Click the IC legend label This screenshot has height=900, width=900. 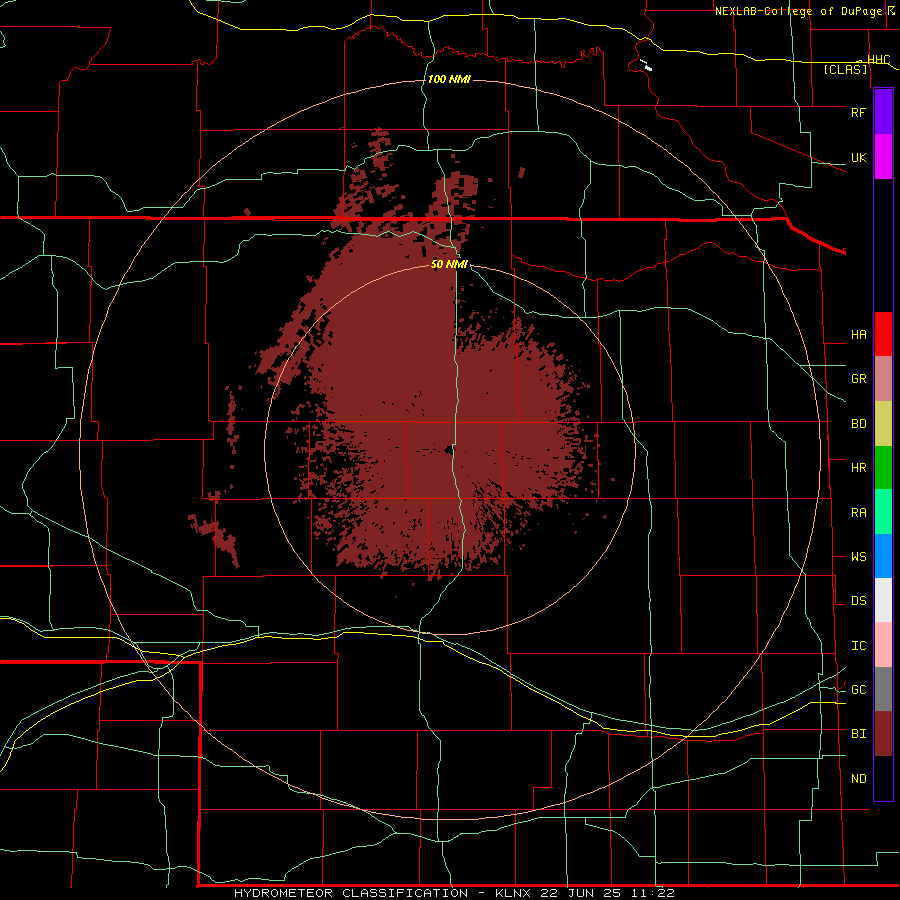pyautogui.click(x=858, y=646)
